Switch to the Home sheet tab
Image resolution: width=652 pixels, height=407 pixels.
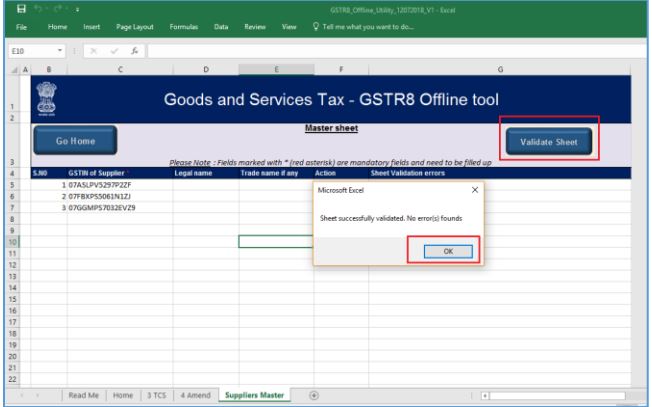tap(123, 395)
